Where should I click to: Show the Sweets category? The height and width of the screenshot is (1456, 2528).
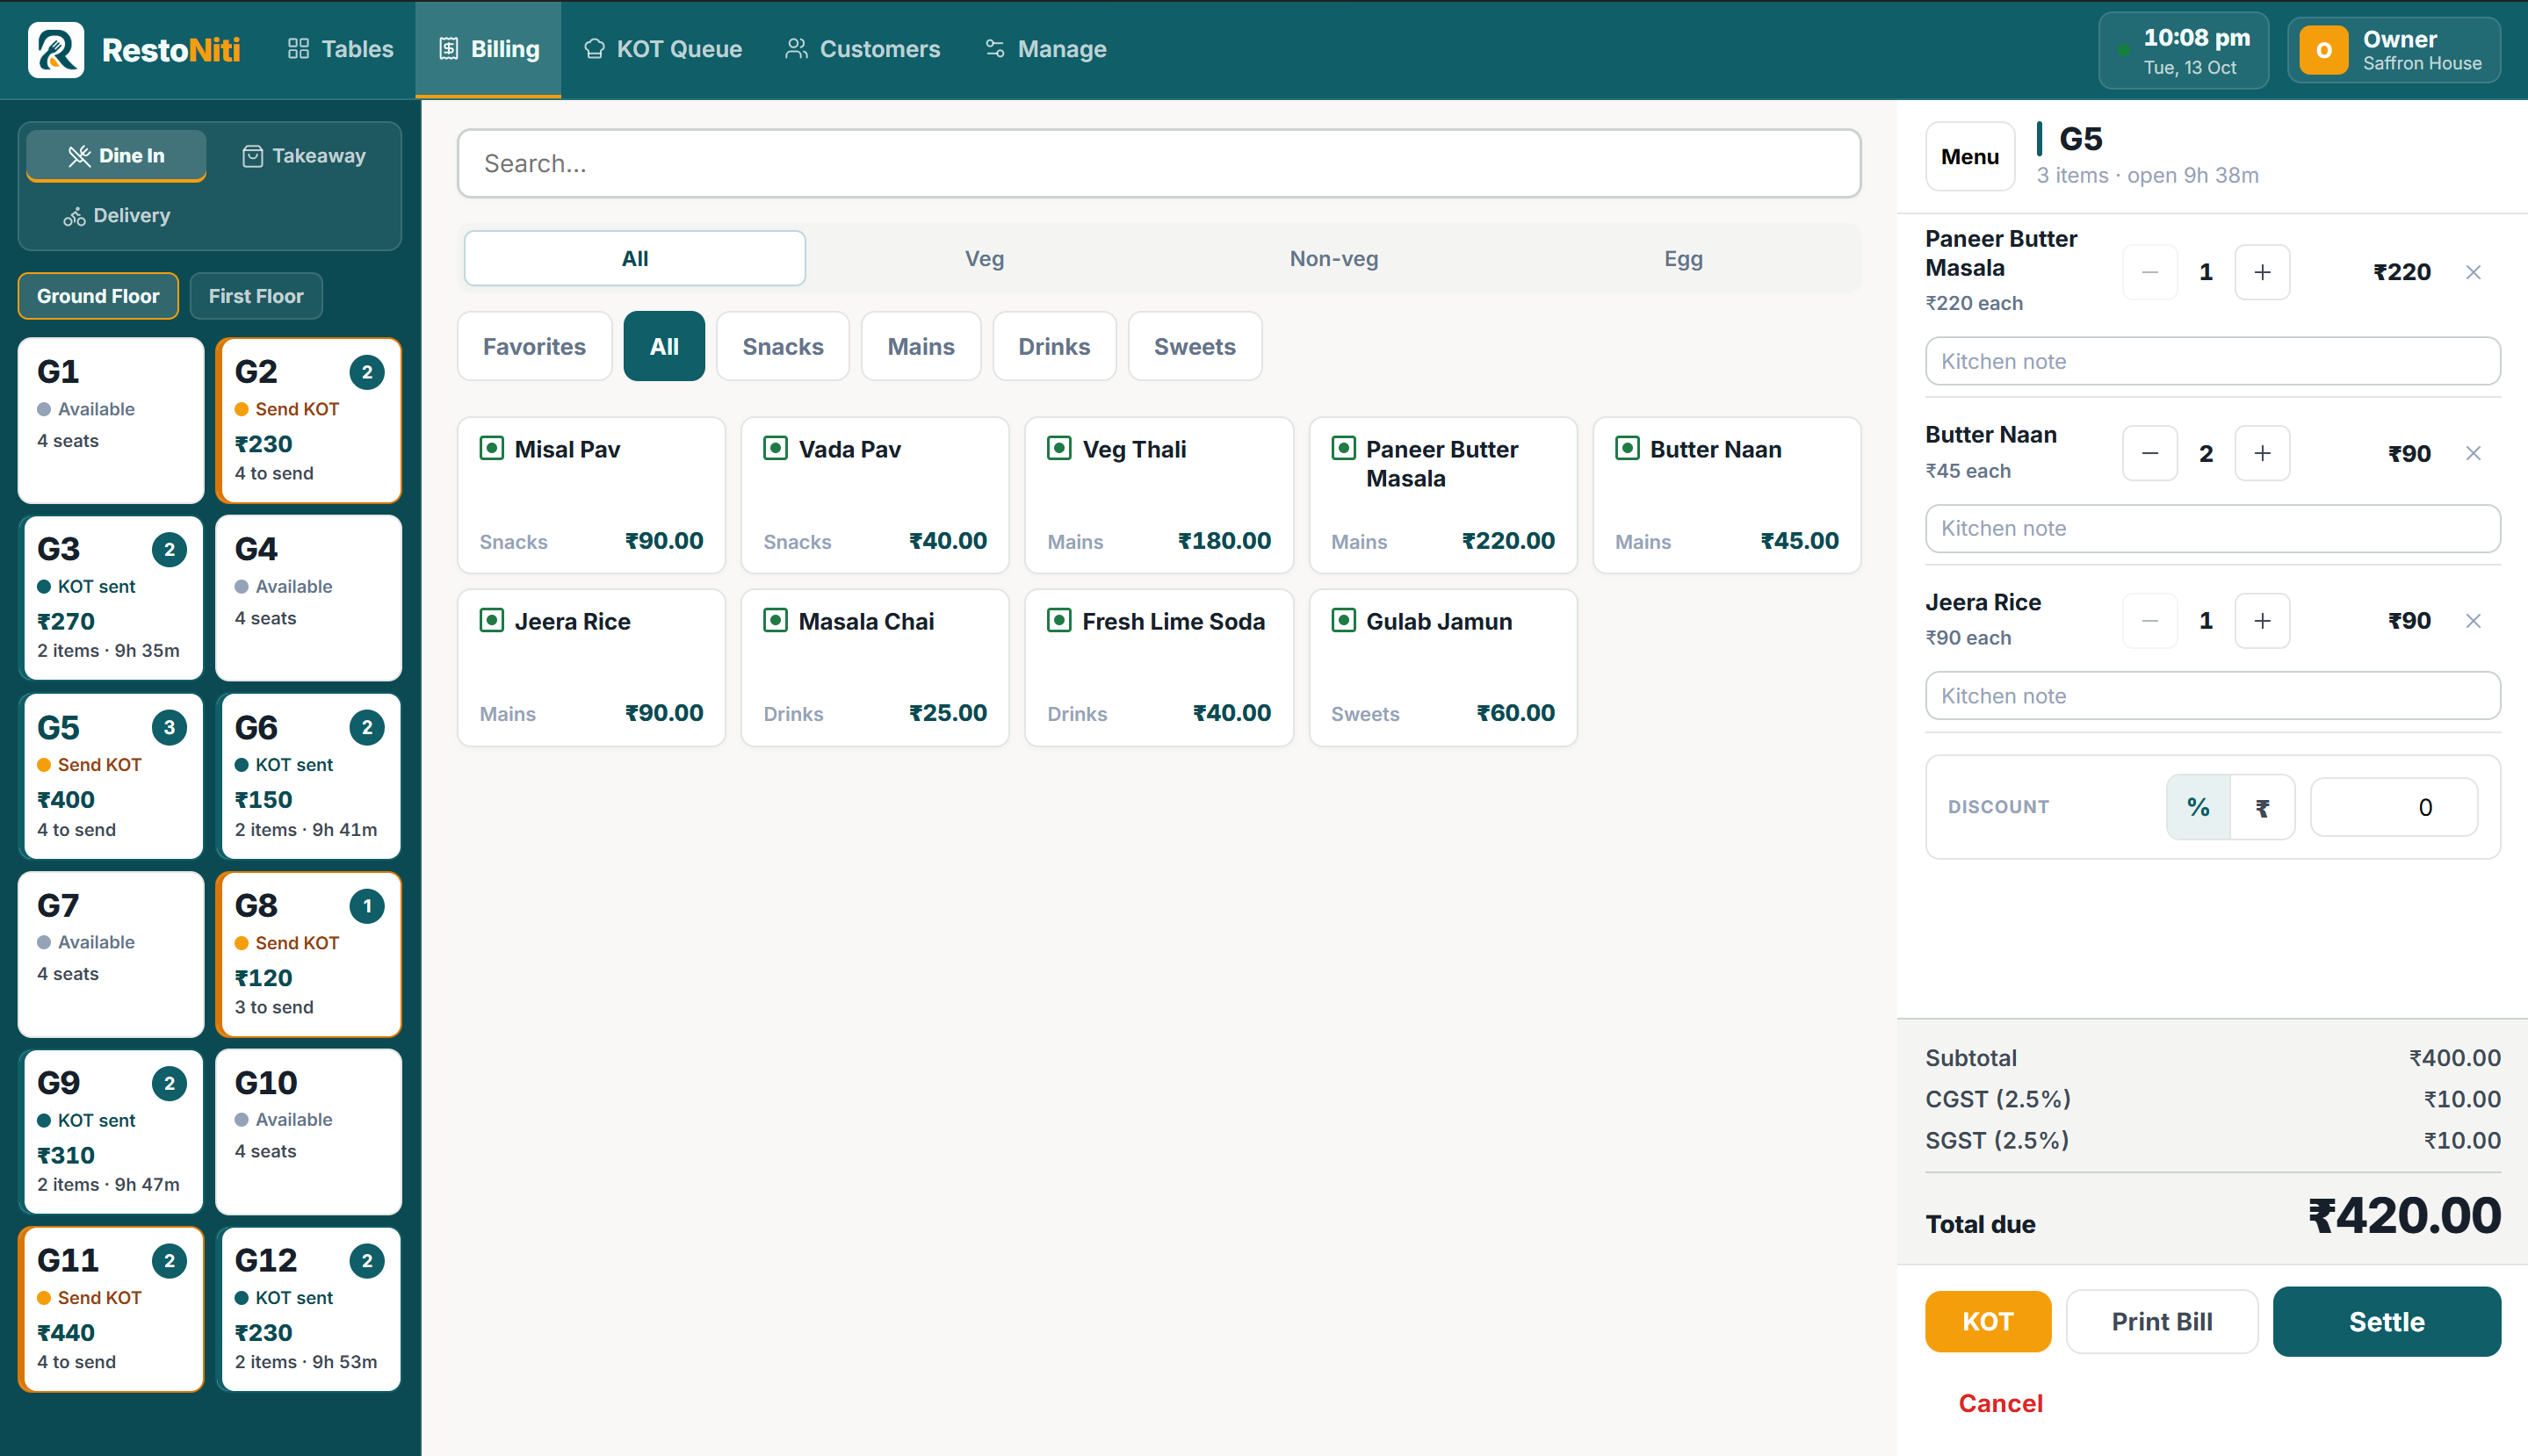1194,346
